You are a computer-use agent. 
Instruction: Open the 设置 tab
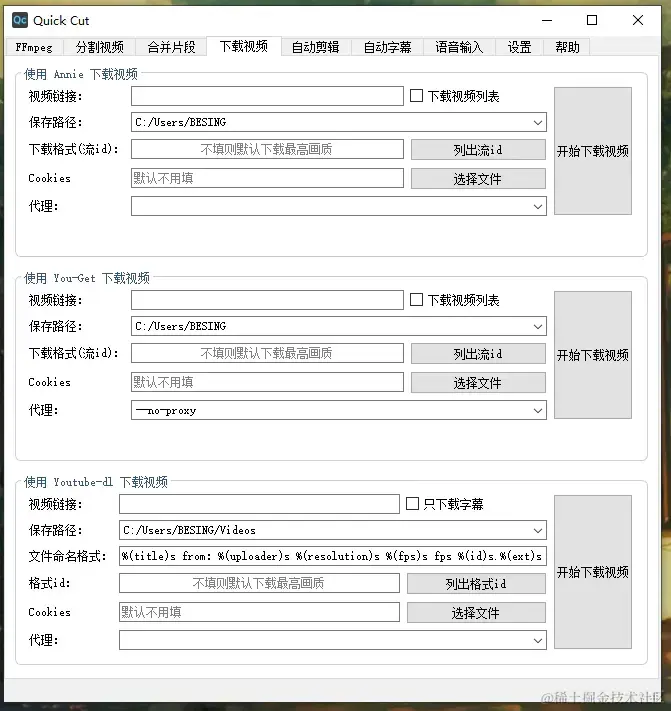[519, 47]
